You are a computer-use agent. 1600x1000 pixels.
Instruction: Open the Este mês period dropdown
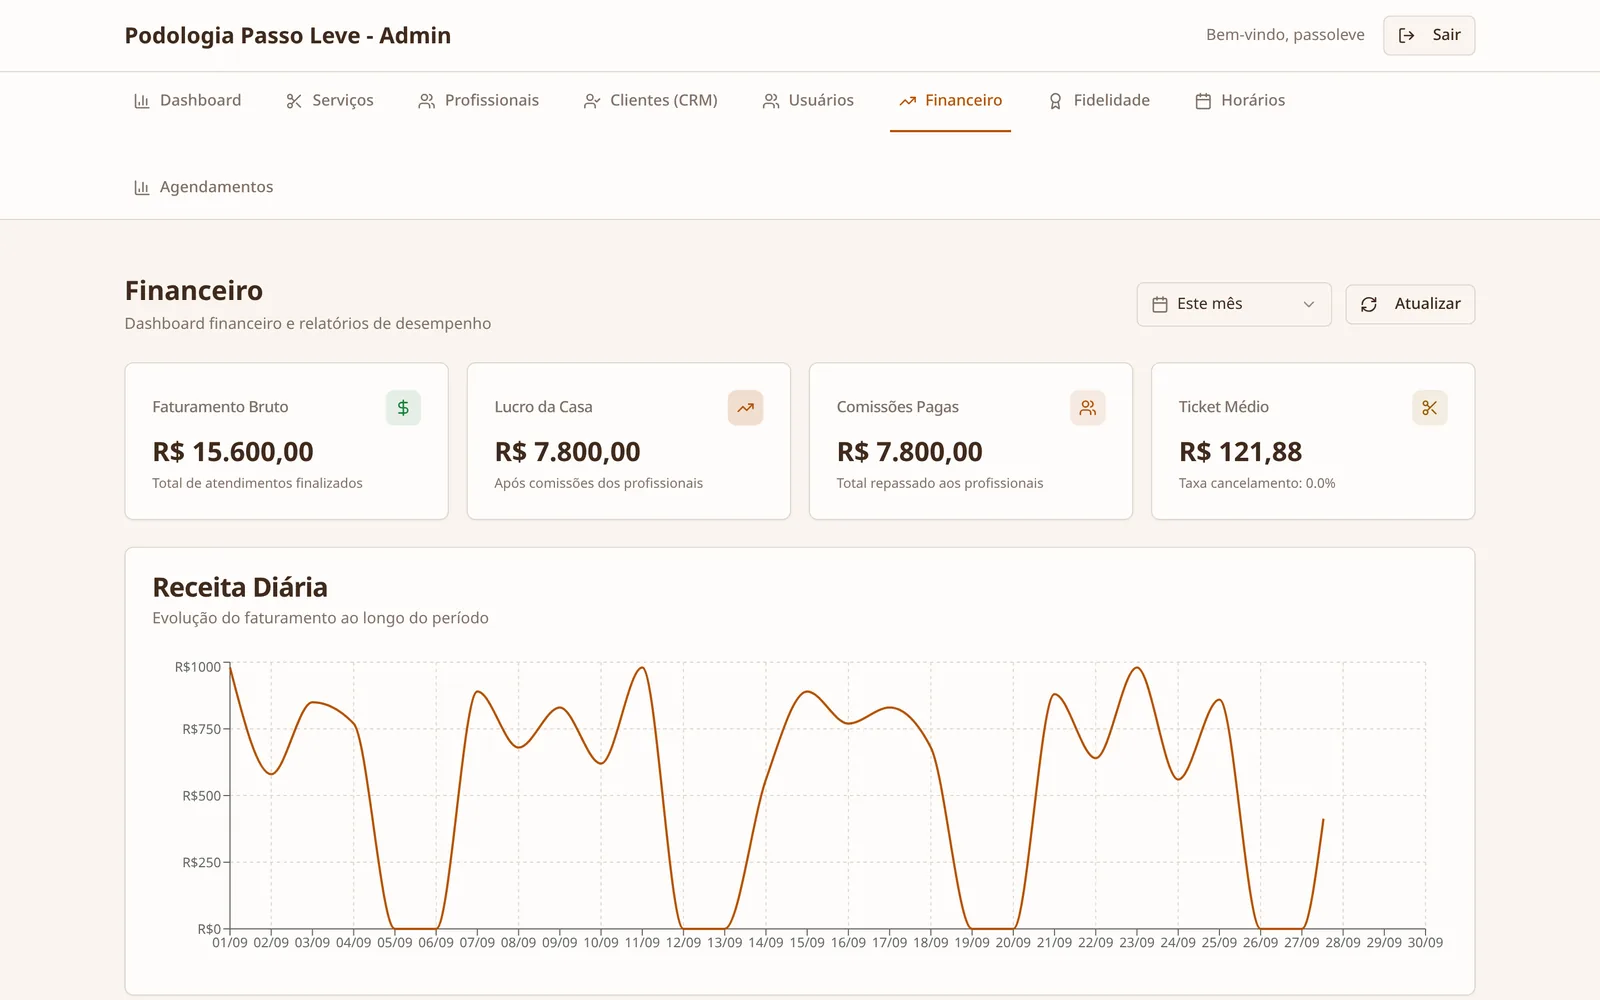pyautogui.click(x=1234, y=304)
